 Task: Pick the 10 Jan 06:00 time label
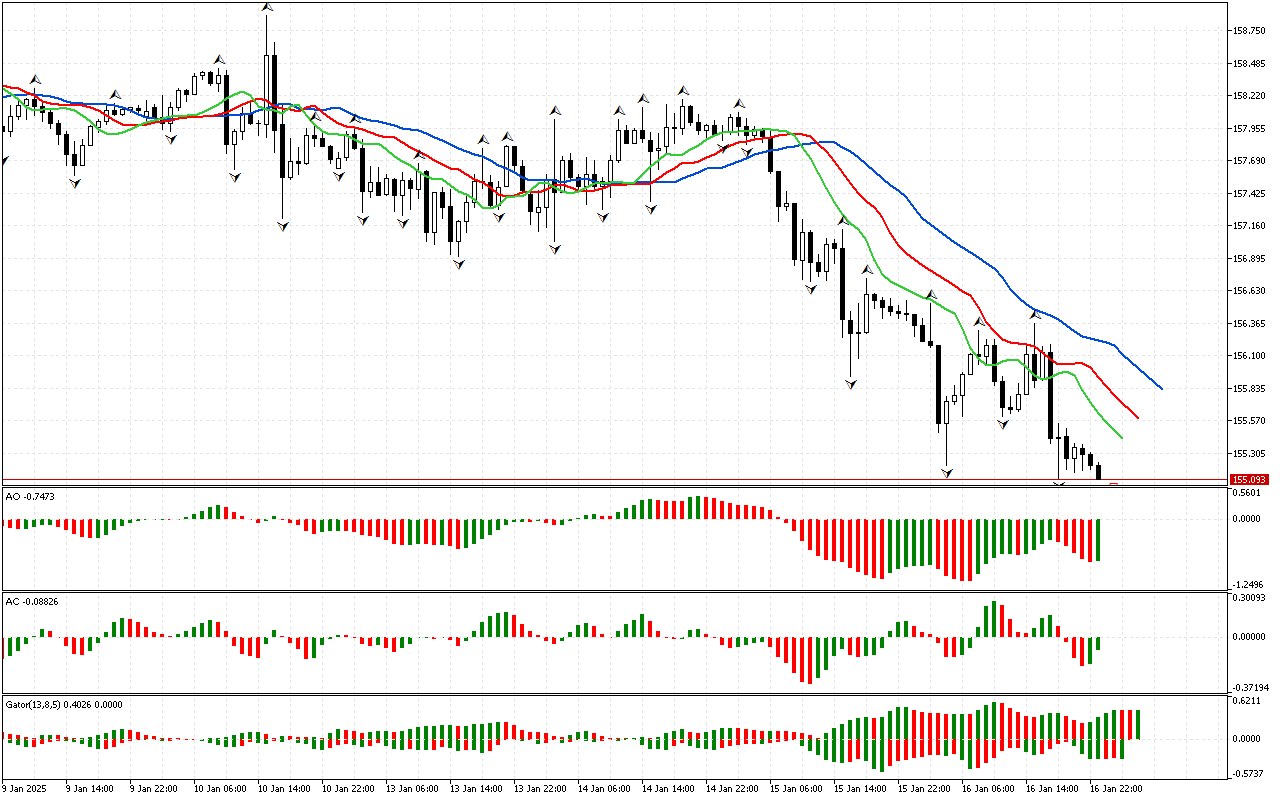(x=219, y=788)
